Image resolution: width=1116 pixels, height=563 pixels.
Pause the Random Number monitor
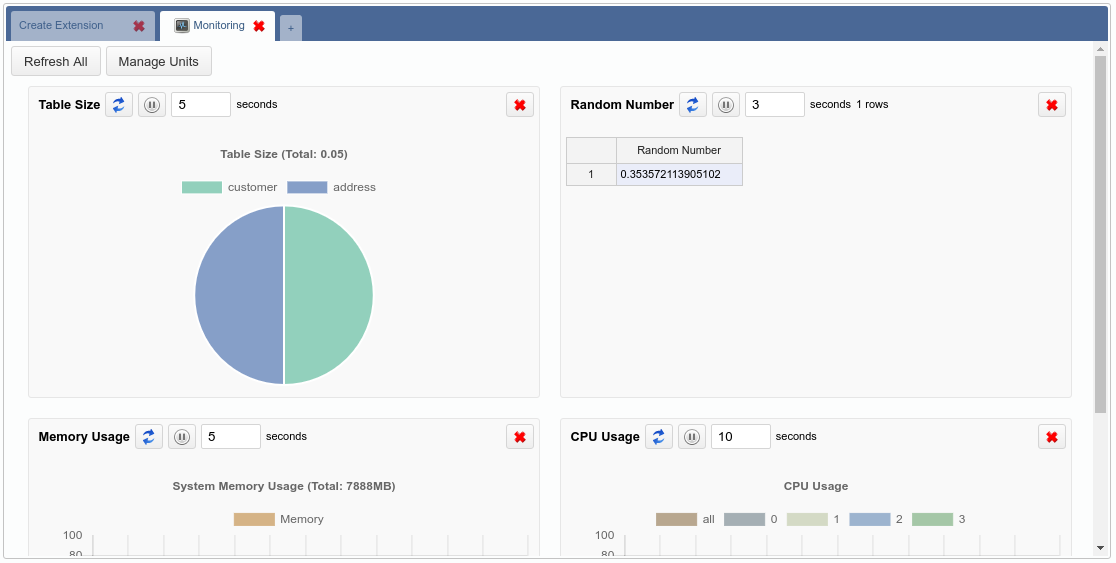coord(726,105)
